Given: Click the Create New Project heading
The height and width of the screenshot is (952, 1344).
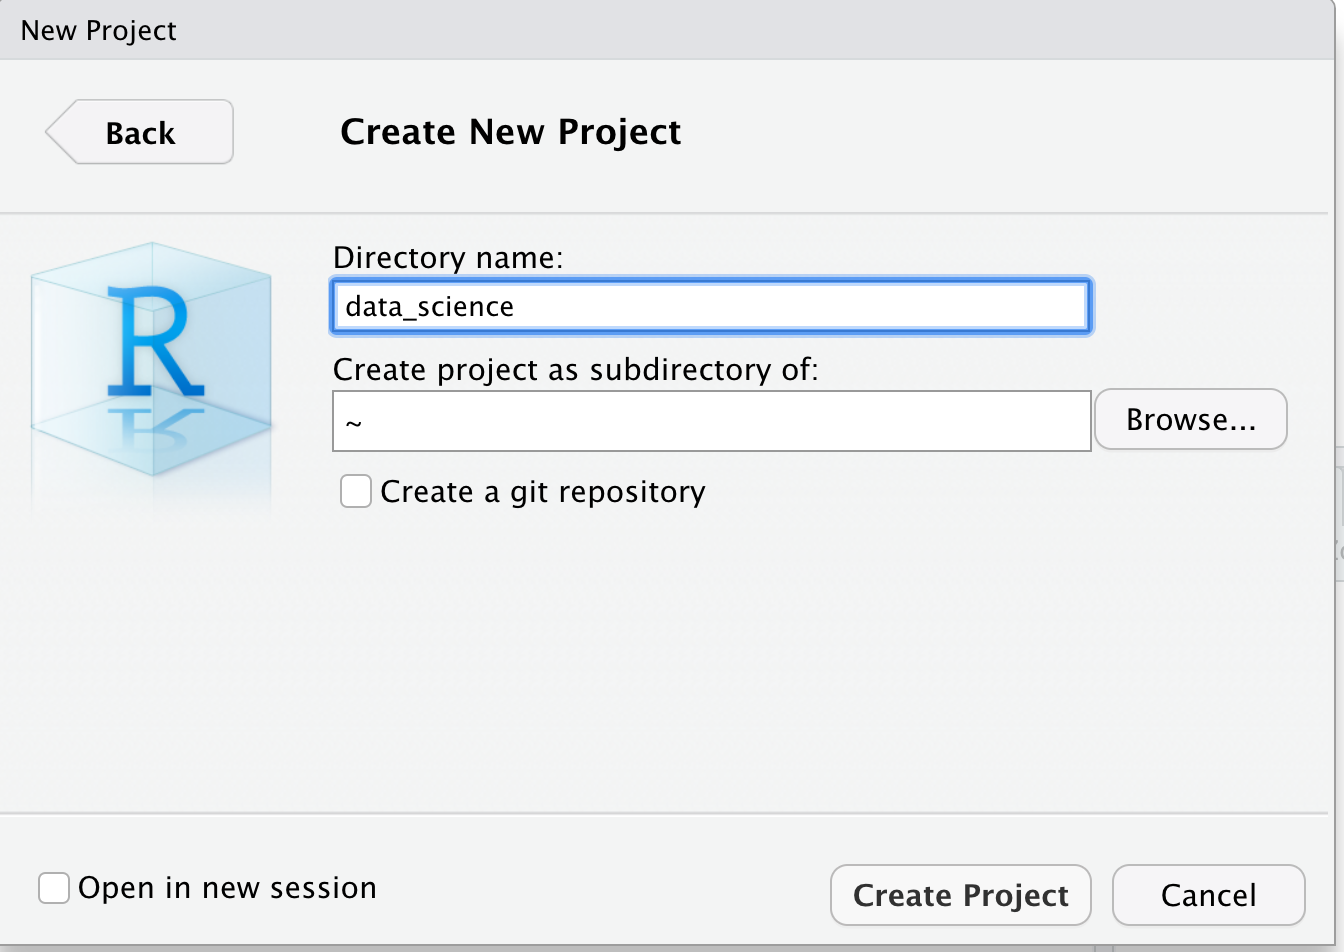Looking at the screenshot, I should click(511, 132).
